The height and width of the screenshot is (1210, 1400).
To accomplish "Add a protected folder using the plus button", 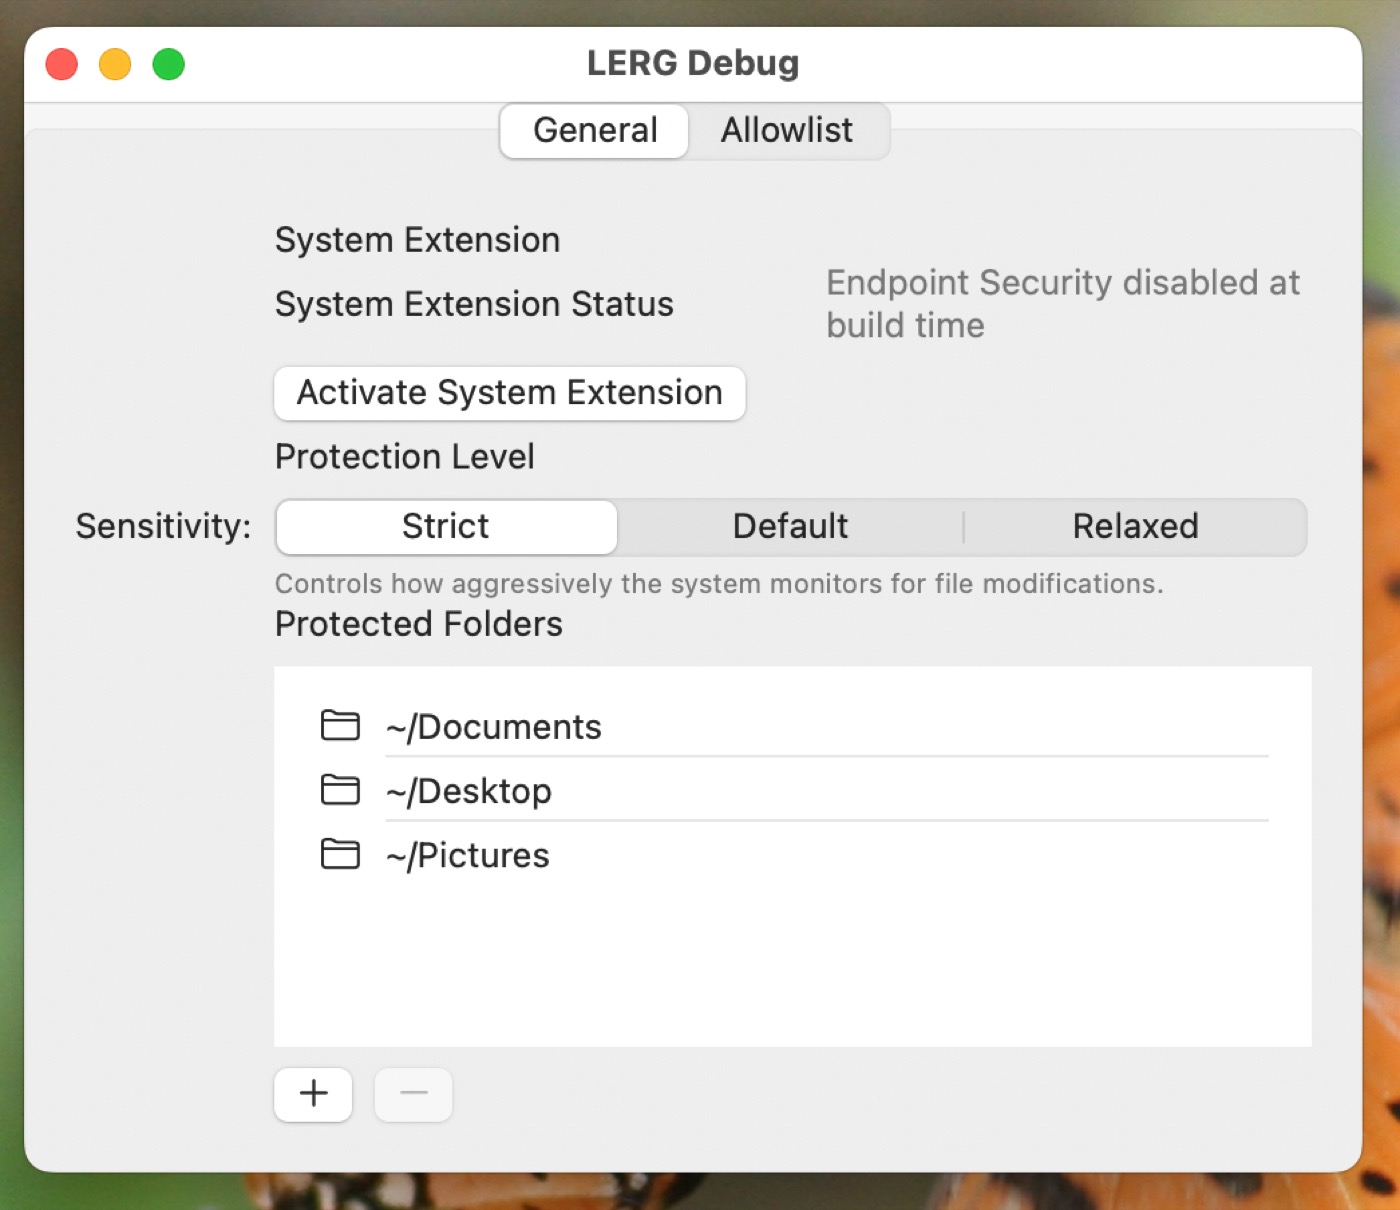I will 313,1094.
